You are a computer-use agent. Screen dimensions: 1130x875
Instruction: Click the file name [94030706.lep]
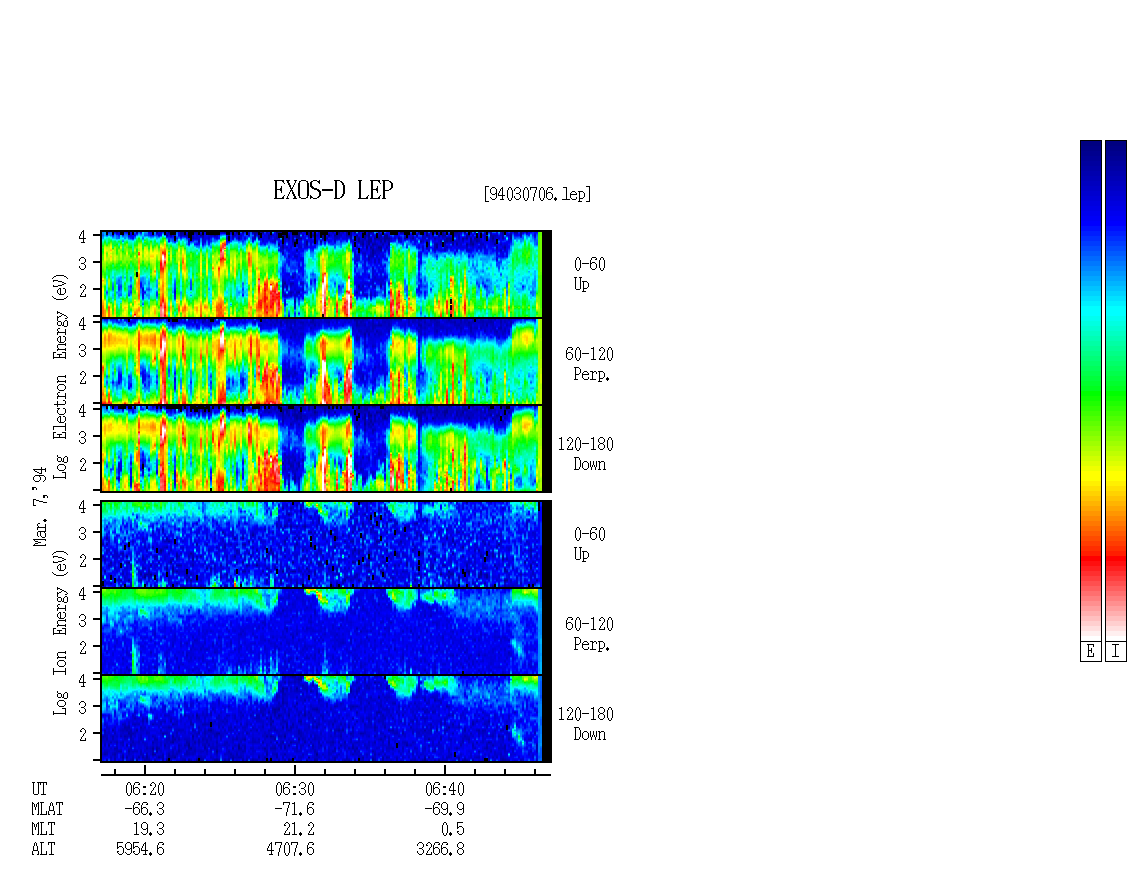tap(538, 194)
